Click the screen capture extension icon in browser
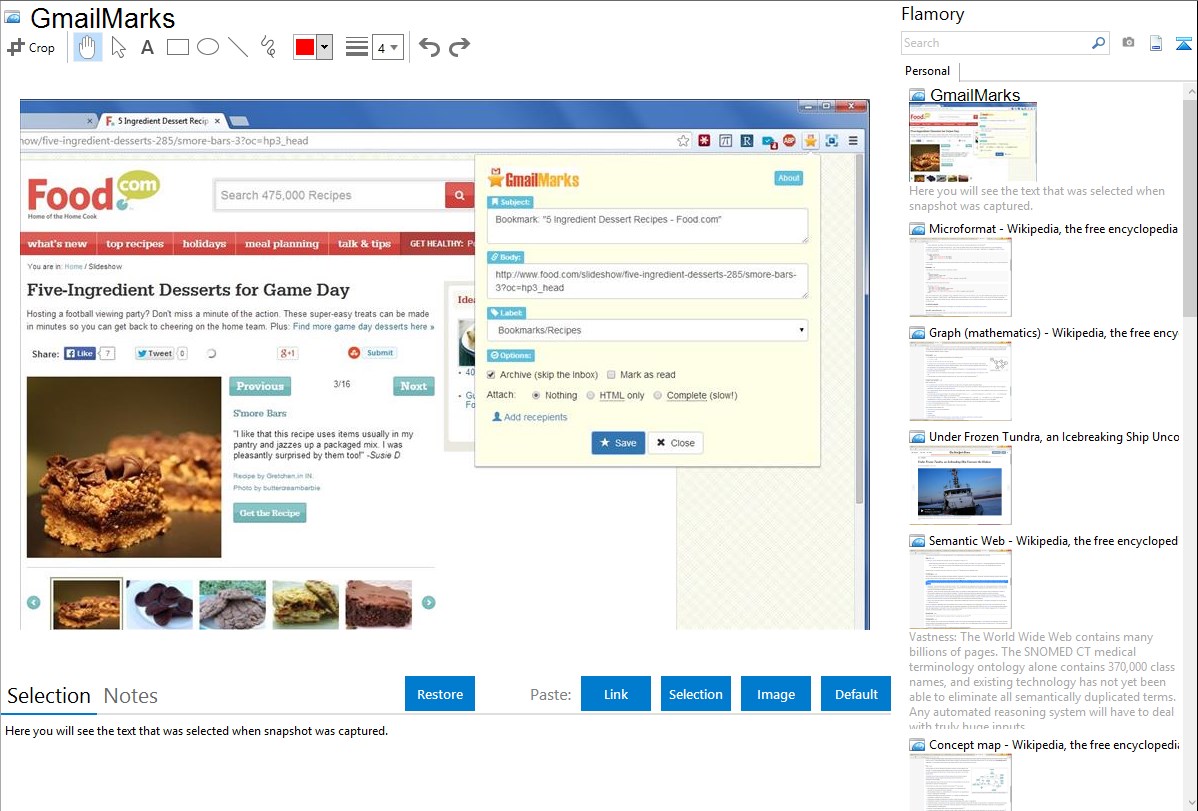Viewport: 1198px width, 811px height. (832, 141)
